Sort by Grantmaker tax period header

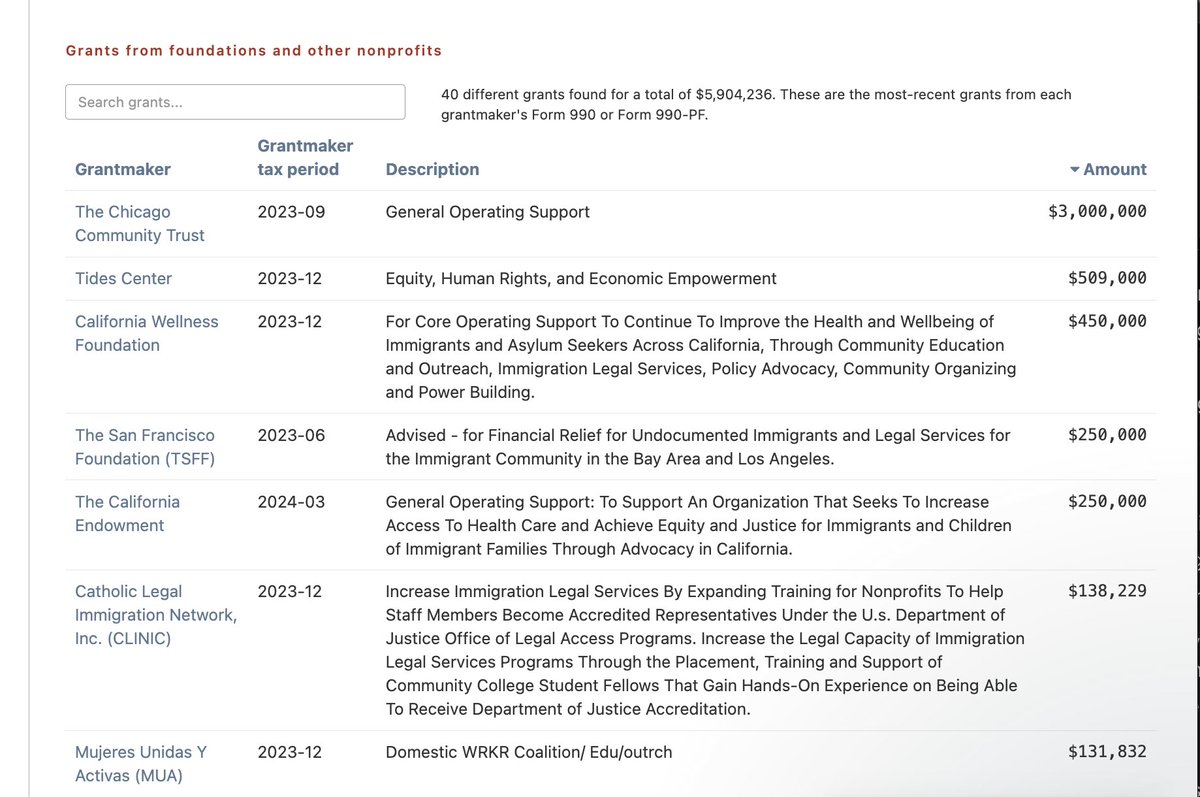305,157
